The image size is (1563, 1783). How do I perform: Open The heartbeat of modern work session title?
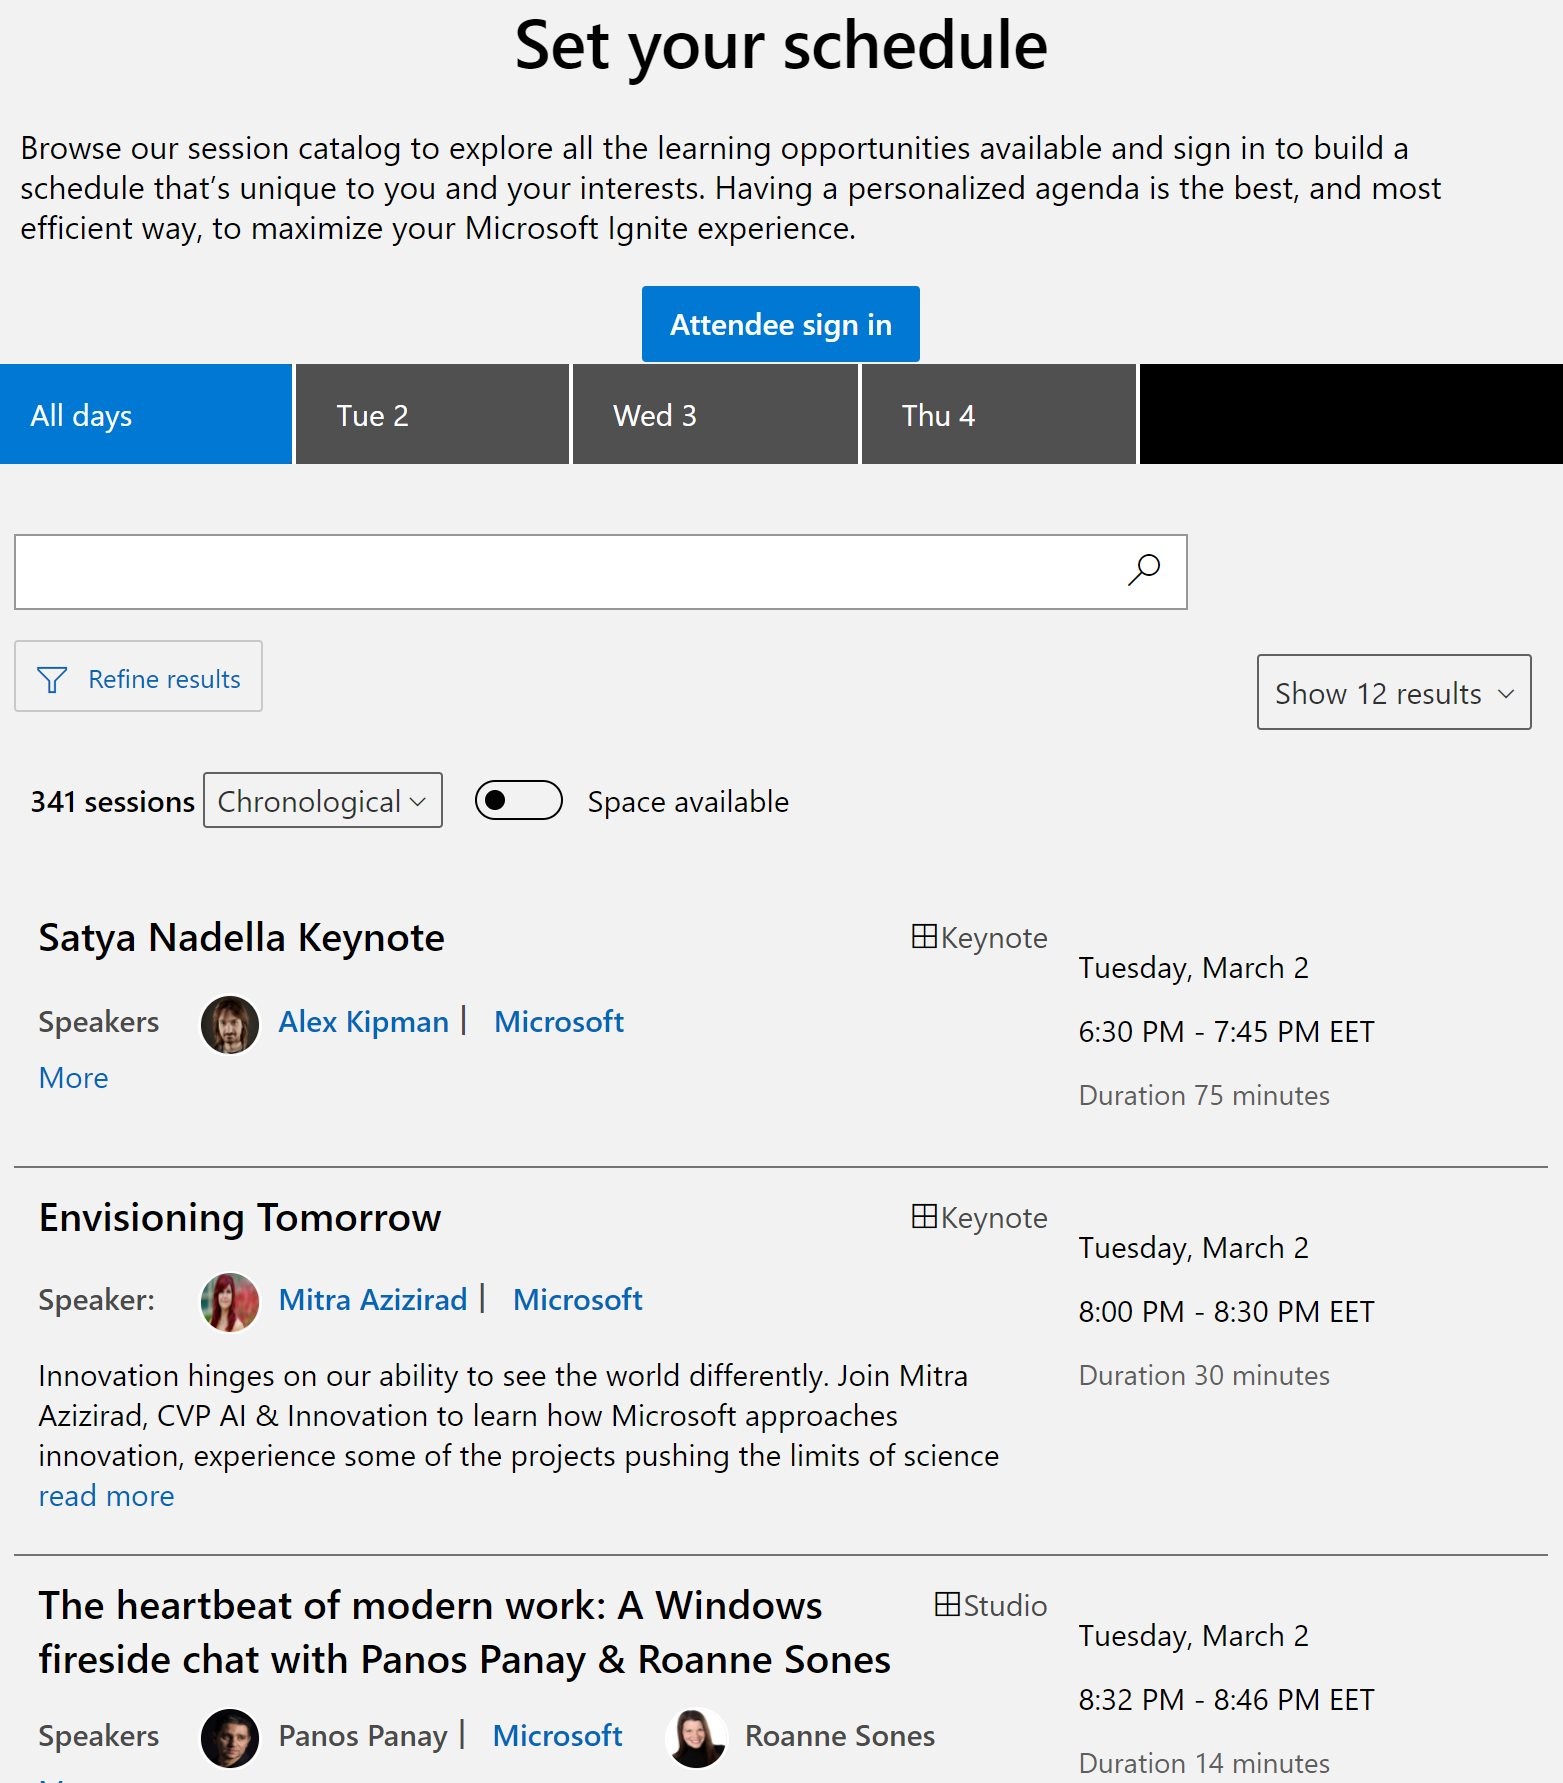465,1632
